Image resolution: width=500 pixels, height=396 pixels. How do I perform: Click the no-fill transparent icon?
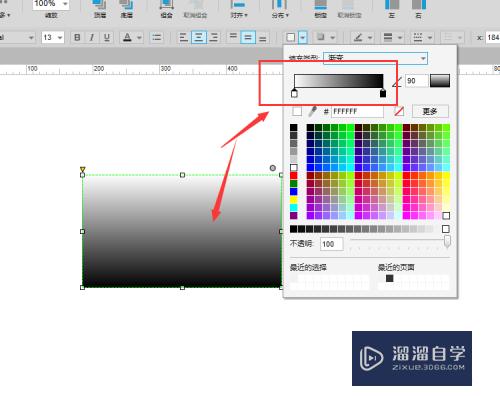click(x=399, y=111)
